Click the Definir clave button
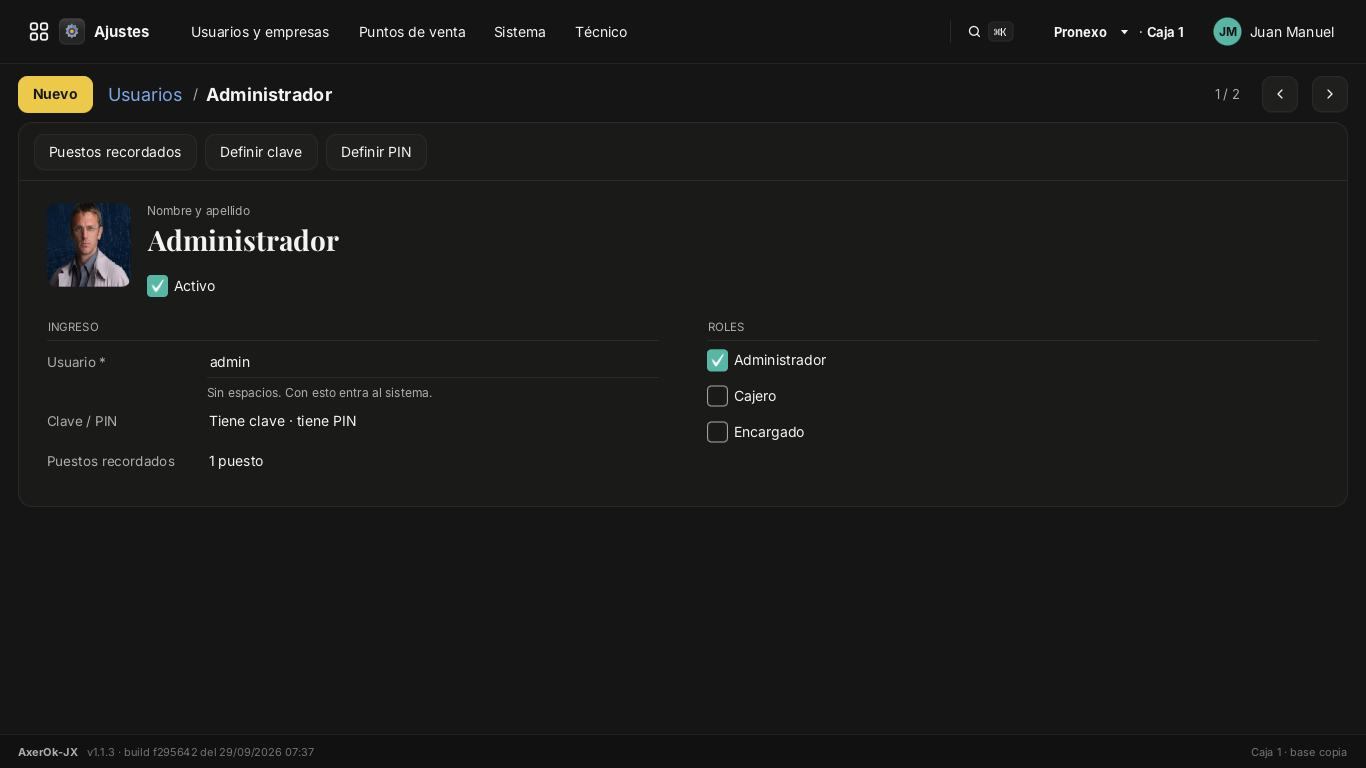The width and height of the screenshot is (1366, 768). [x=261, y=152]
